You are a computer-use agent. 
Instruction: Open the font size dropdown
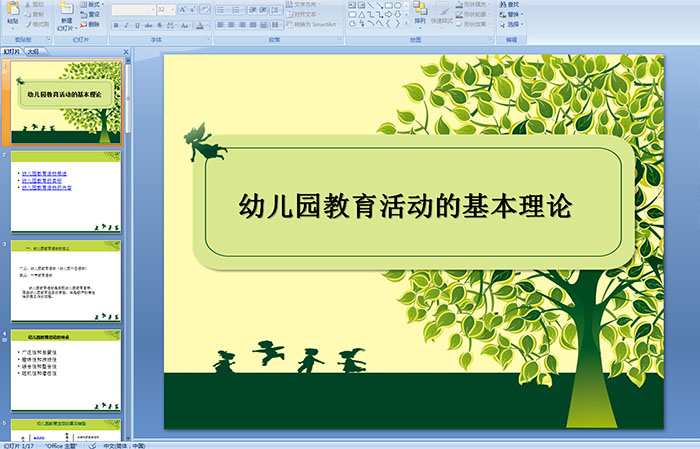coord(172,9)
